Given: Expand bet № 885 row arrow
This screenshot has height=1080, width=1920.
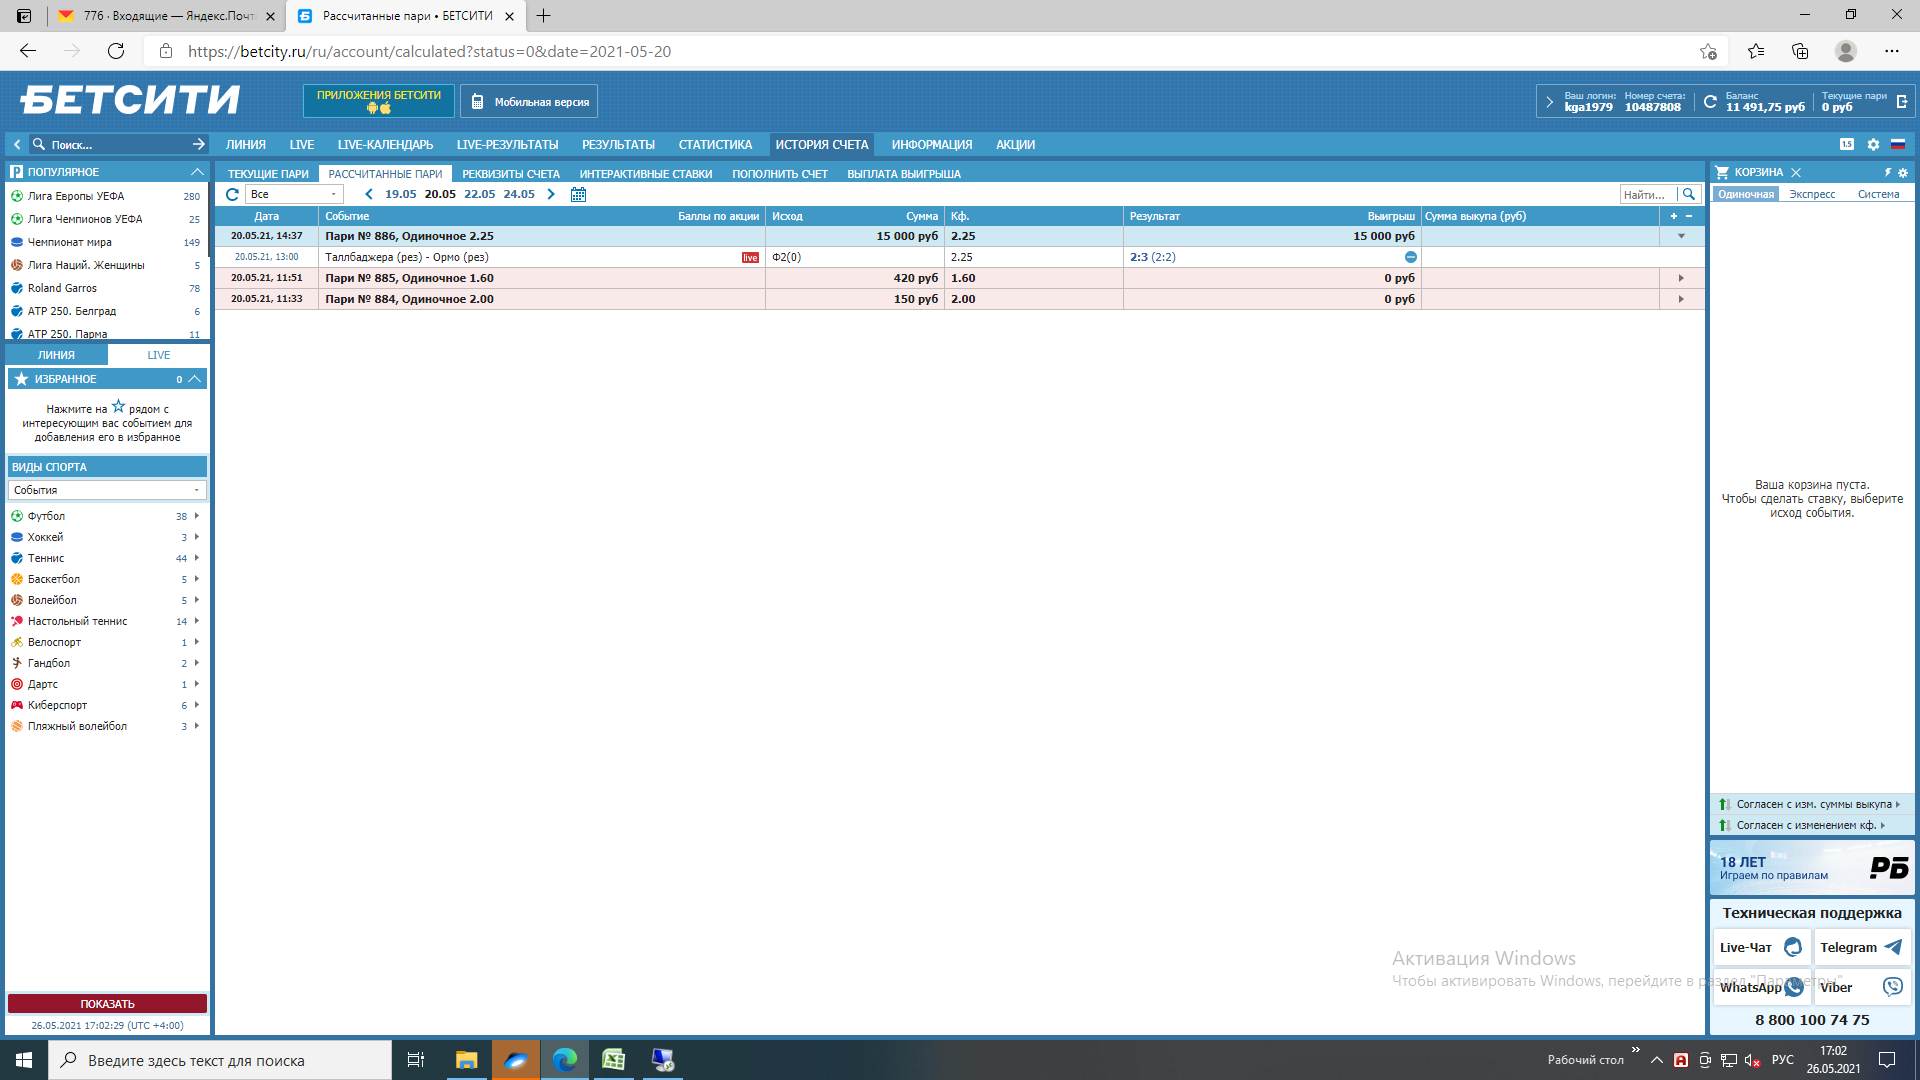Looking at the screenshot, I should point(1681,278).
